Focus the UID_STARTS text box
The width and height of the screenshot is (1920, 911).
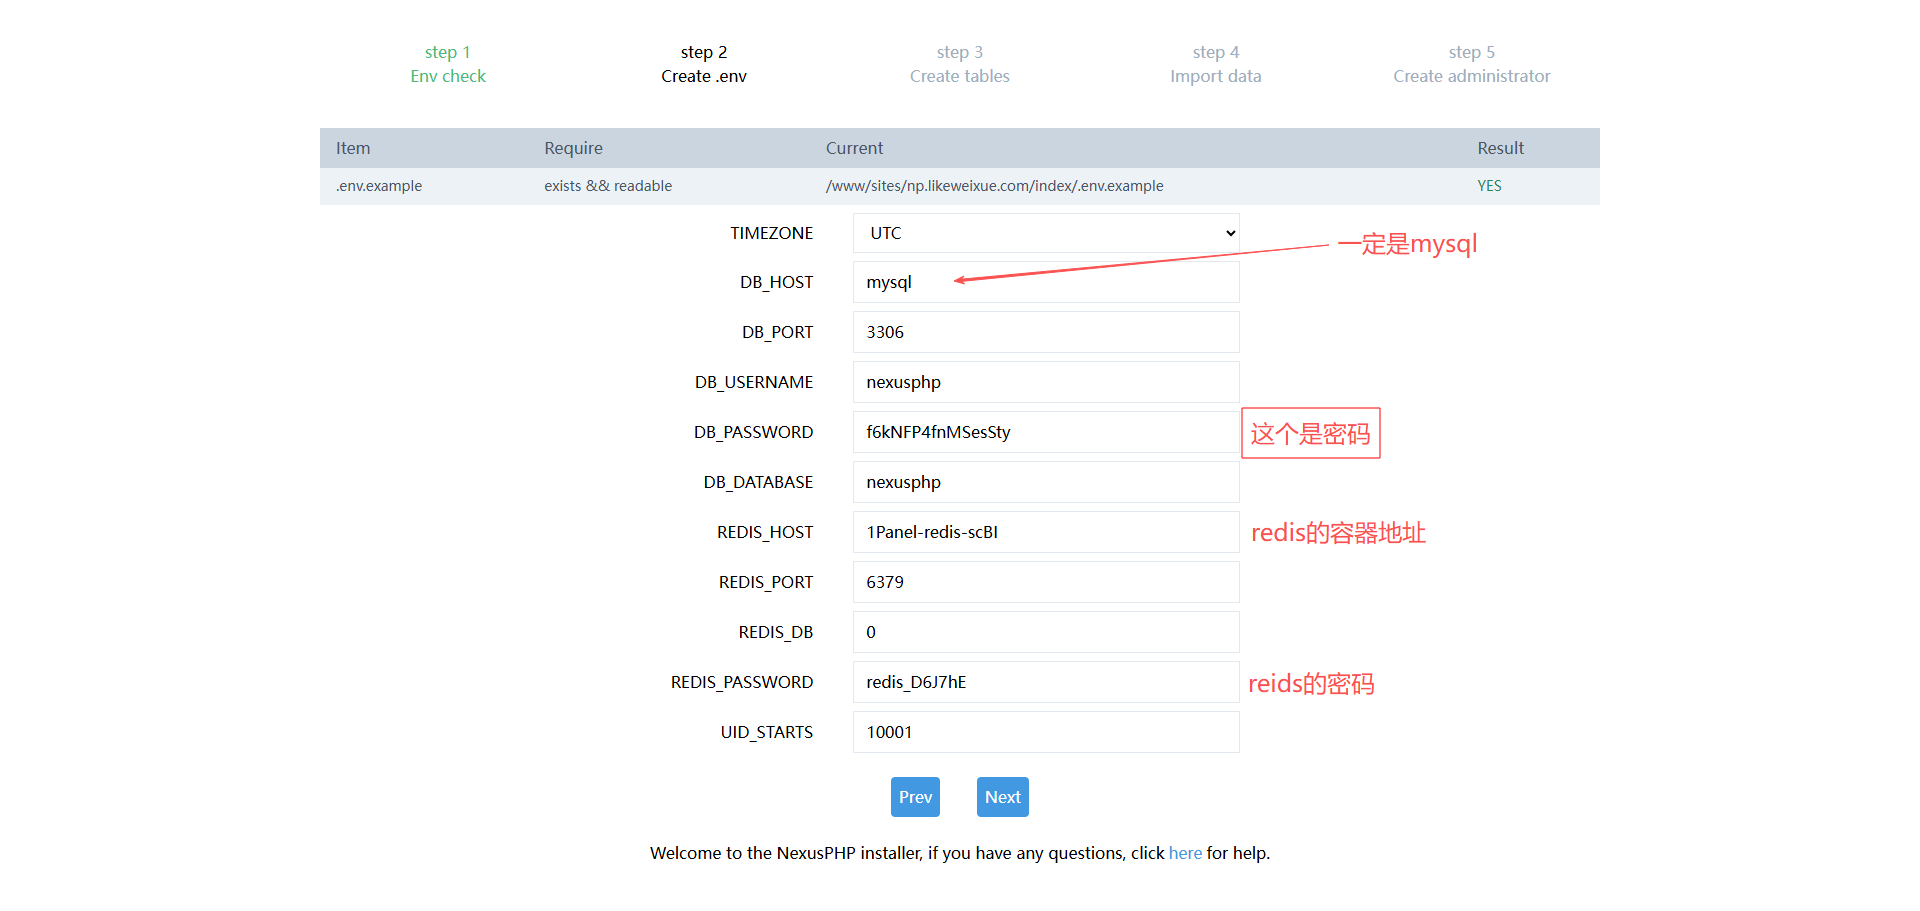click(x=1045, y=732)
